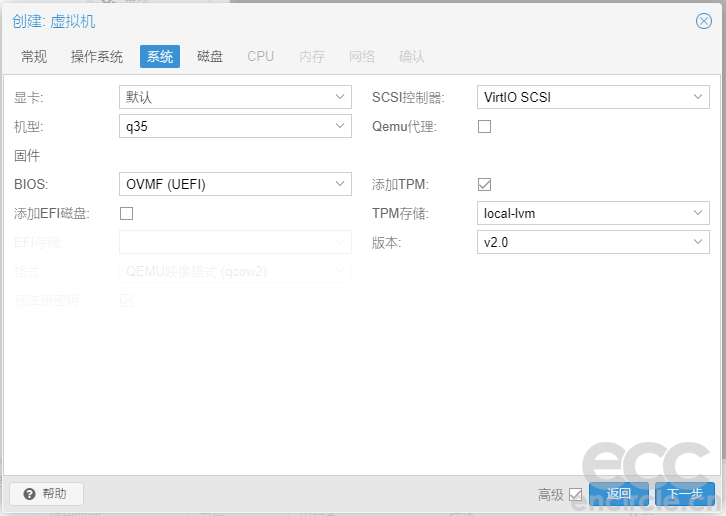This screenshot has height=516, width=726.
Task: Click the BIOS label text
Action: pyautogui.click(x=31, y=184)
